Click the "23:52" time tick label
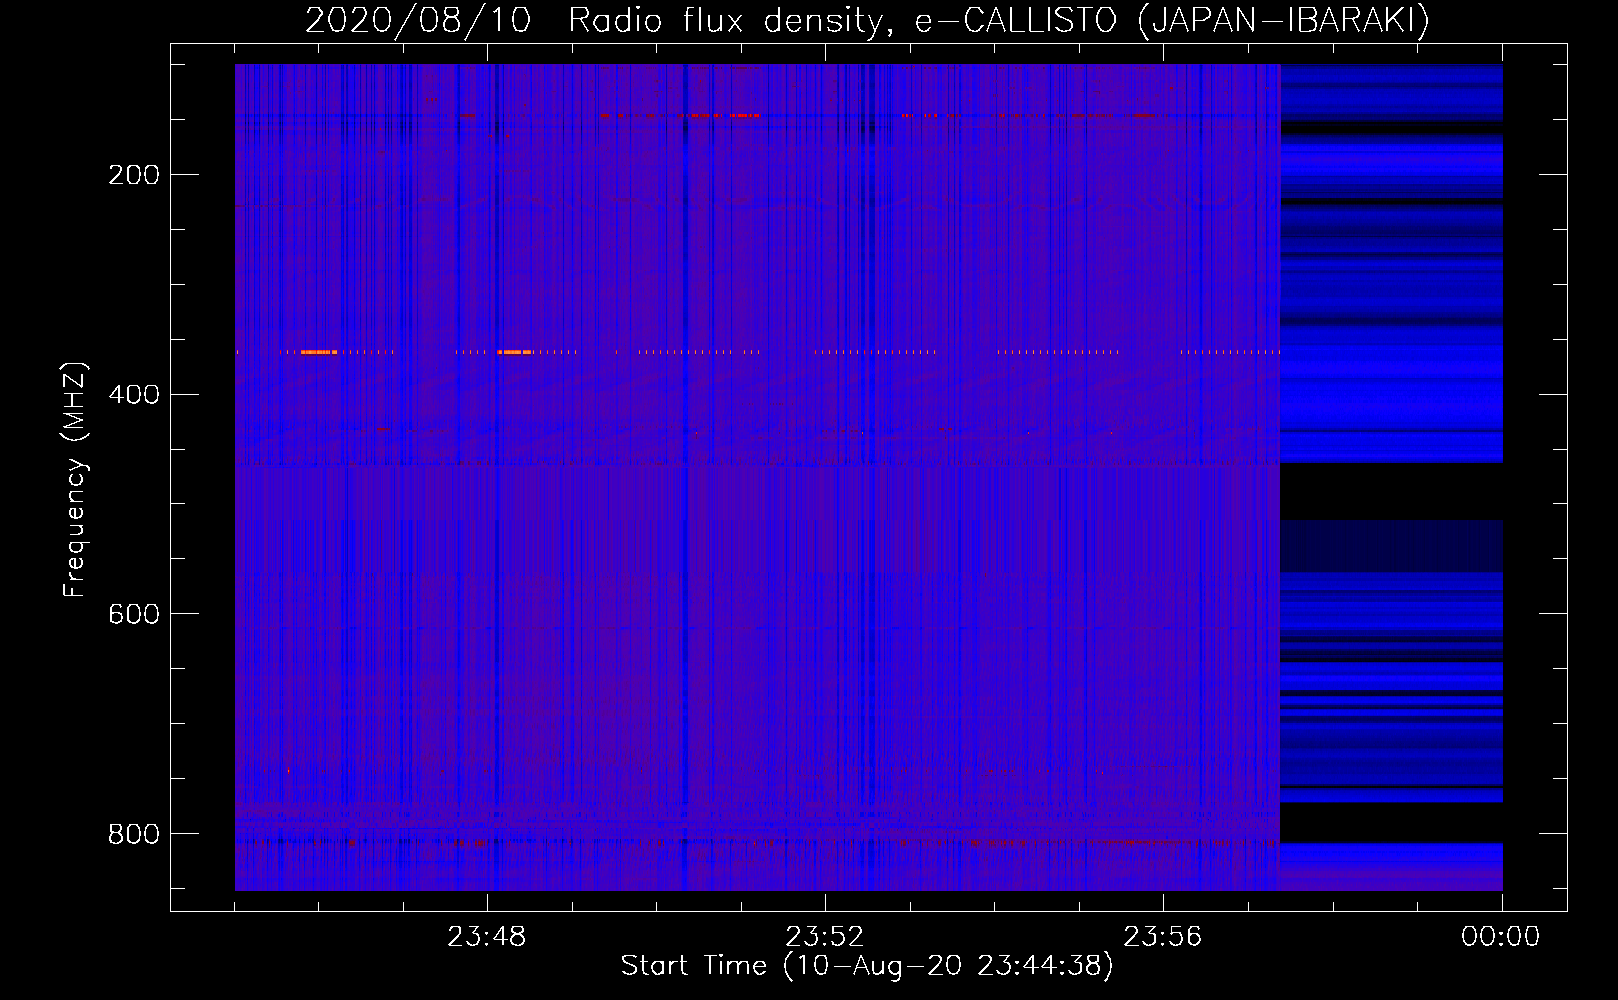Viewport: 1618px width, 1000px height. (x=825, y=937)
